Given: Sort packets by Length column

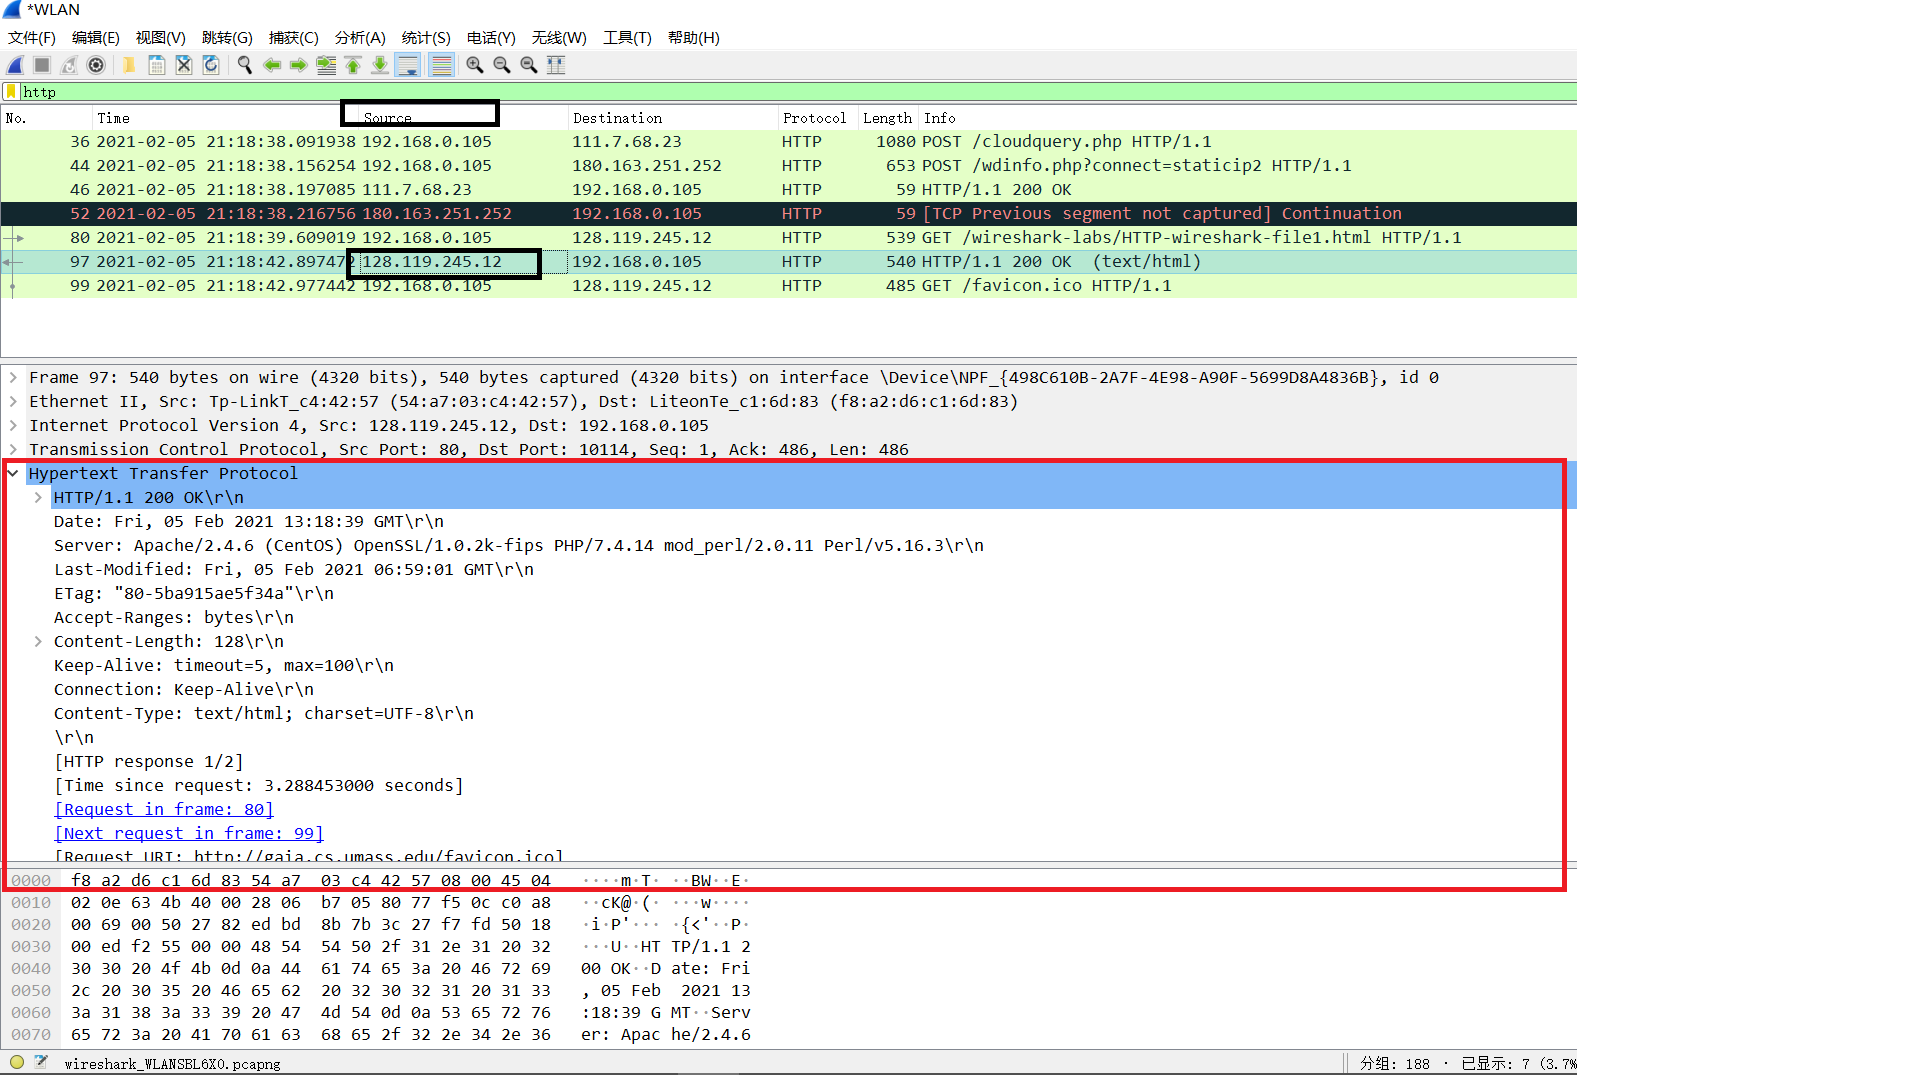Looking at the screenshot, I should point(888,118).
